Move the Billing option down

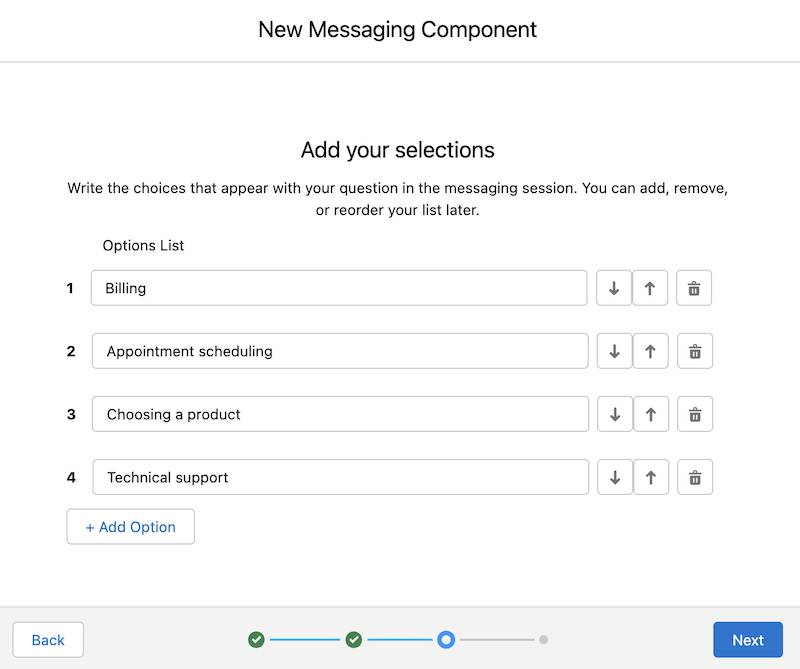click(614, 287)
